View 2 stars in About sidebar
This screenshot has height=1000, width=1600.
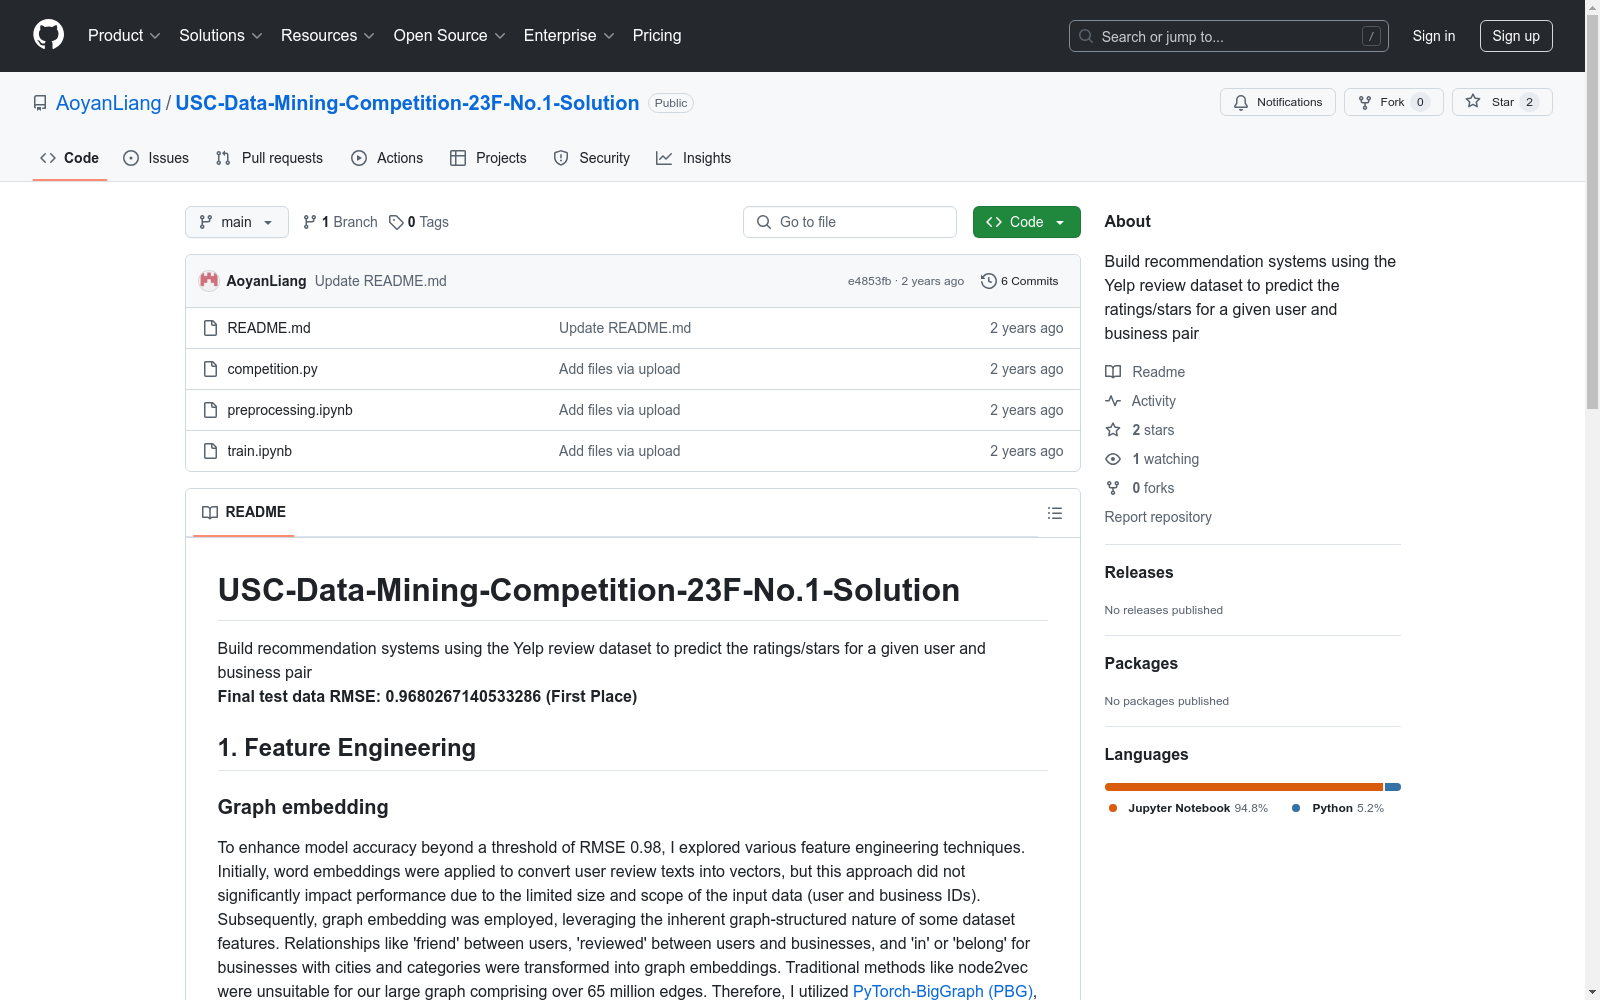click(x=1140, y=430)
